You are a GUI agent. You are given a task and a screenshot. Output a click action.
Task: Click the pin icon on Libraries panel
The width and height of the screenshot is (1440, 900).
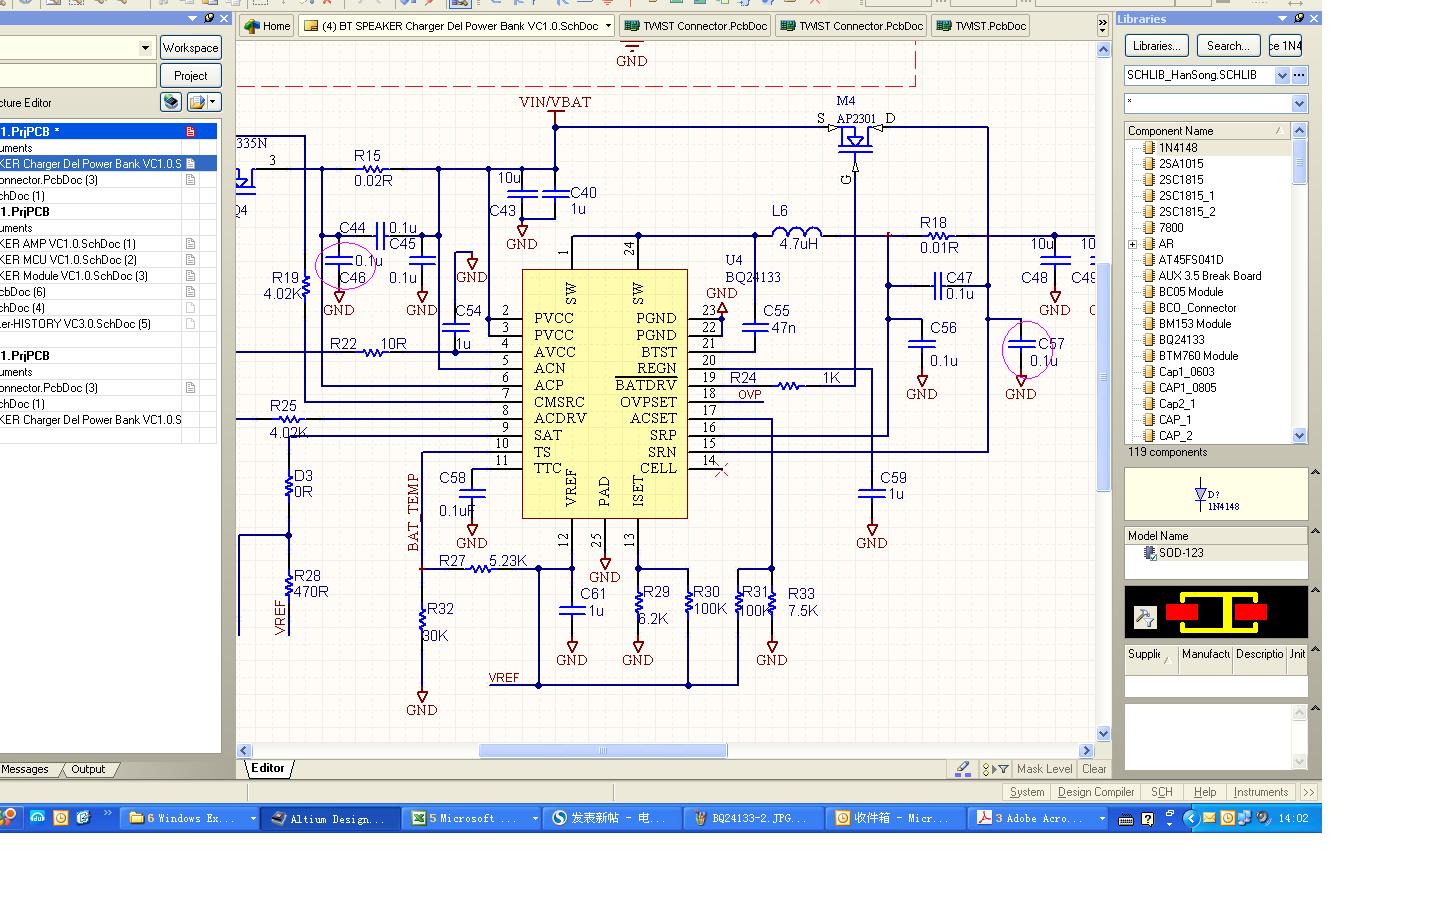(x=1298, y=19)
